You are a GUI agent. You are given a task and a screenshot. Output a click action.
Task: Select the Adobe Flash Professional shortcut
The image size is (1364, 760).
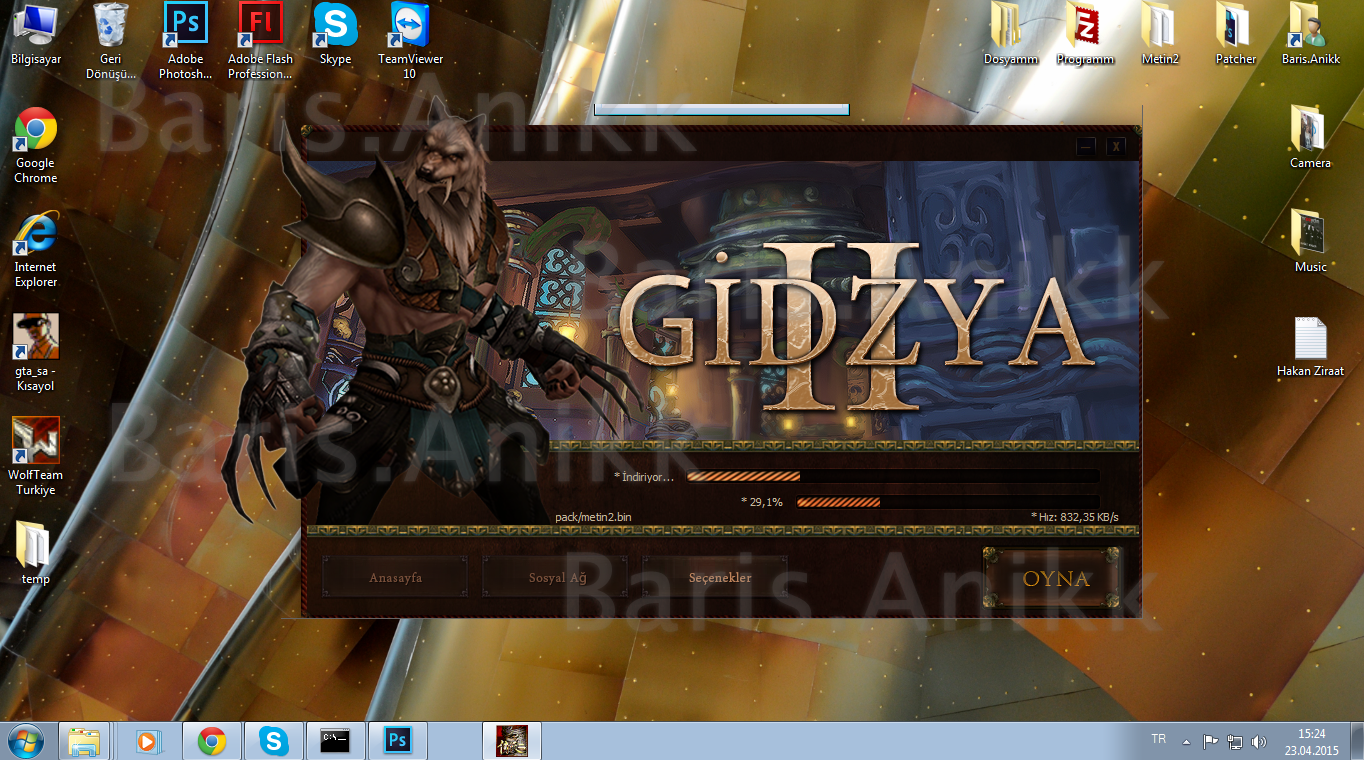(x=260, y=41)
